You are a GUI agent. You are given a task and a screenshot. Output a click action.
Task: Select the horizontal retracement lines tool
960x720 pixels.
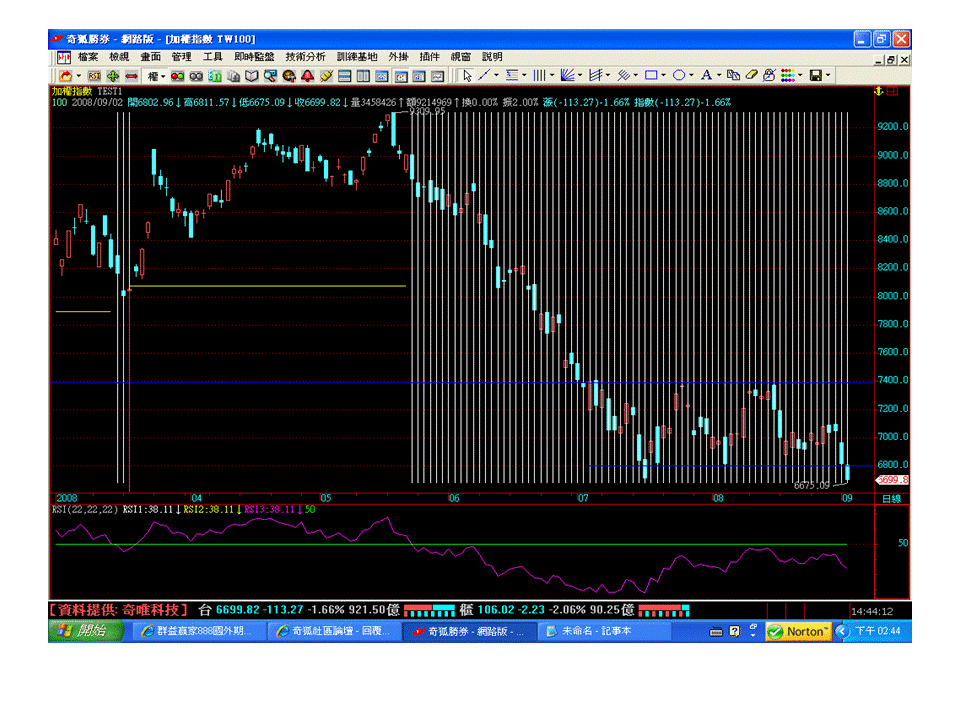(x=512, y=75)
